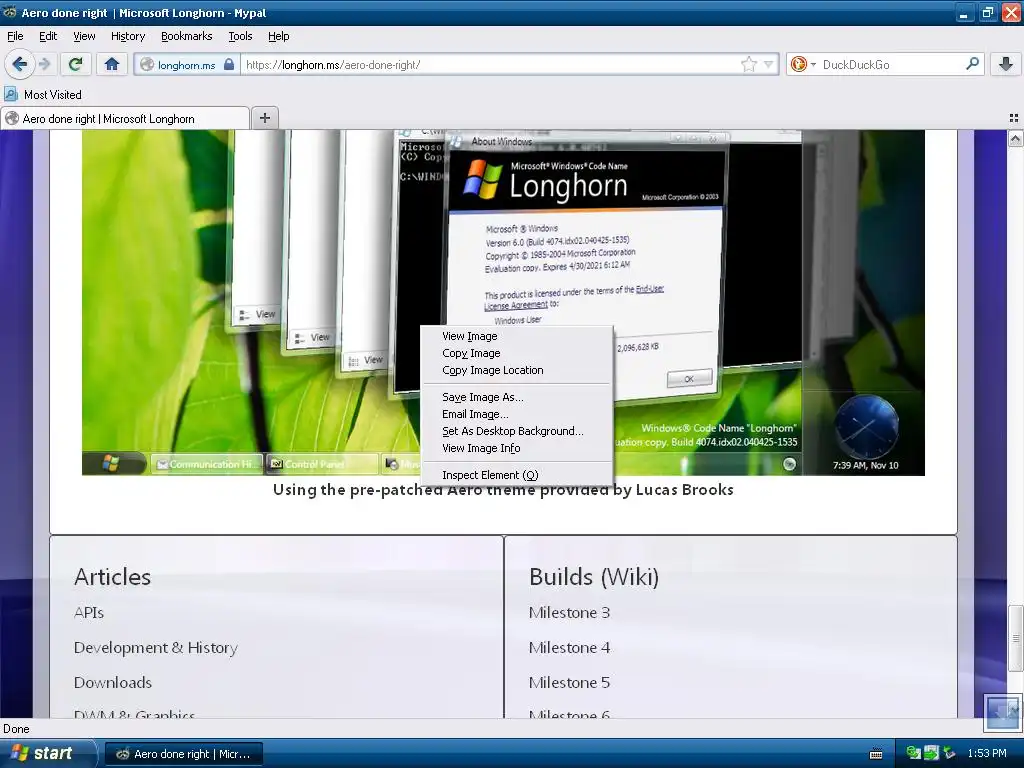
Task: Open the tab groups grid icon
Action: [1014, 118]
